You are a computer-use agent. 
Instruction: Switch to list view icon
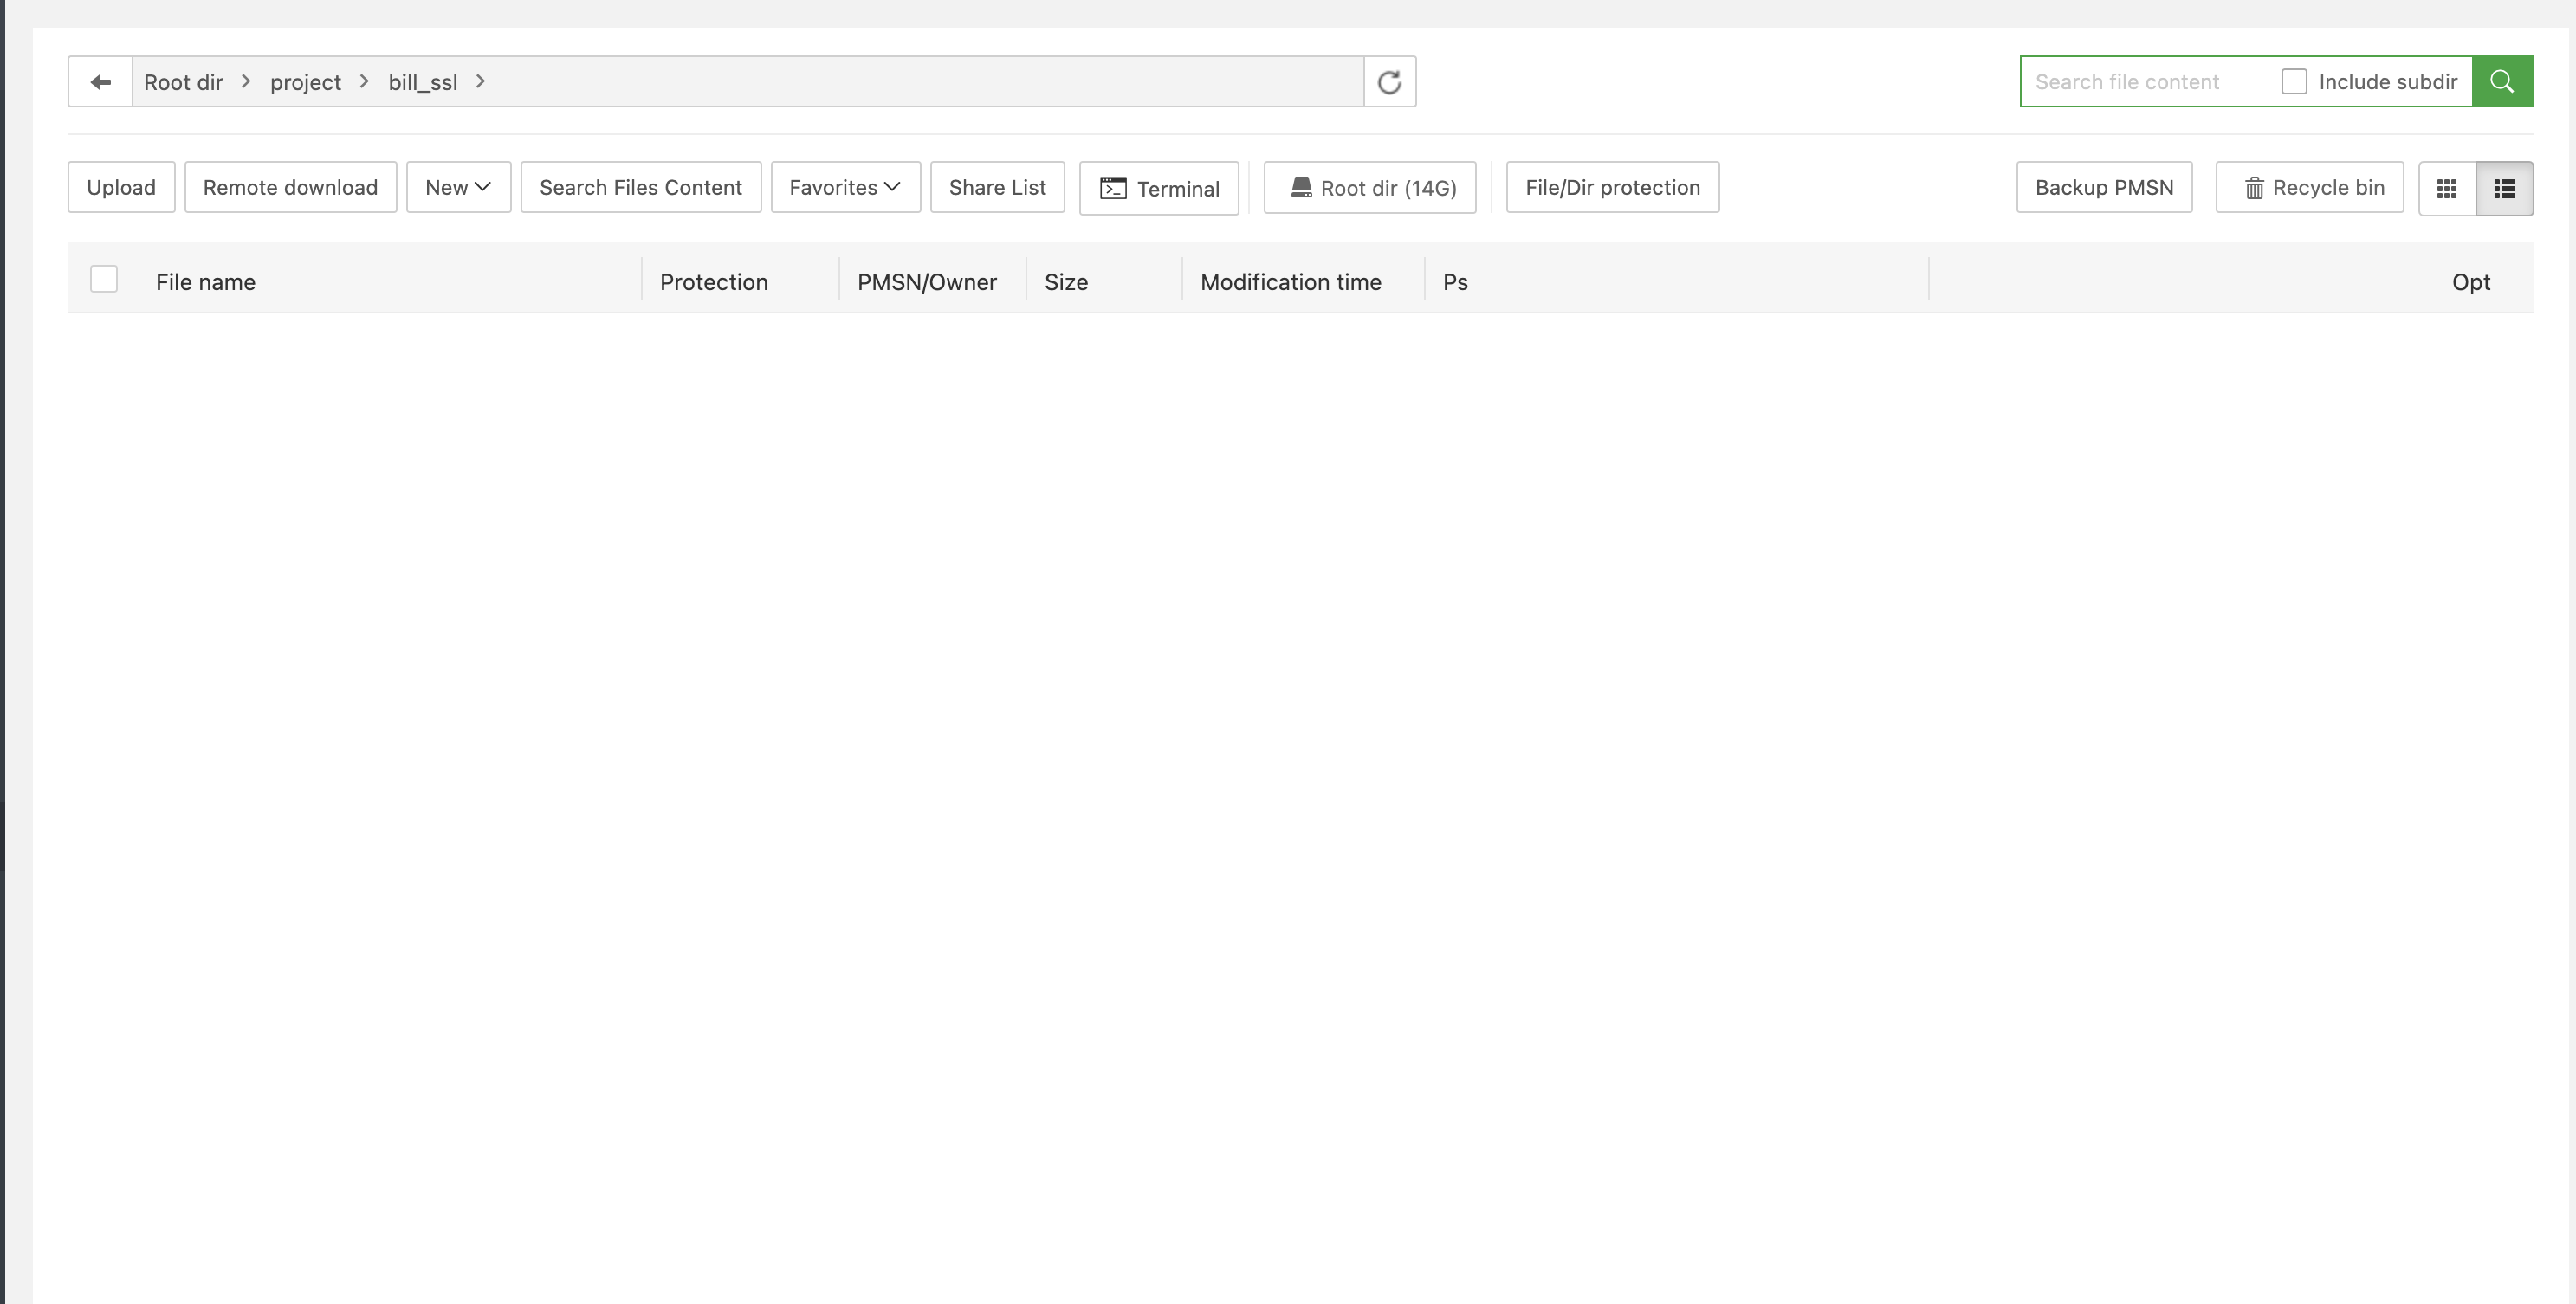click(2504, 188)
